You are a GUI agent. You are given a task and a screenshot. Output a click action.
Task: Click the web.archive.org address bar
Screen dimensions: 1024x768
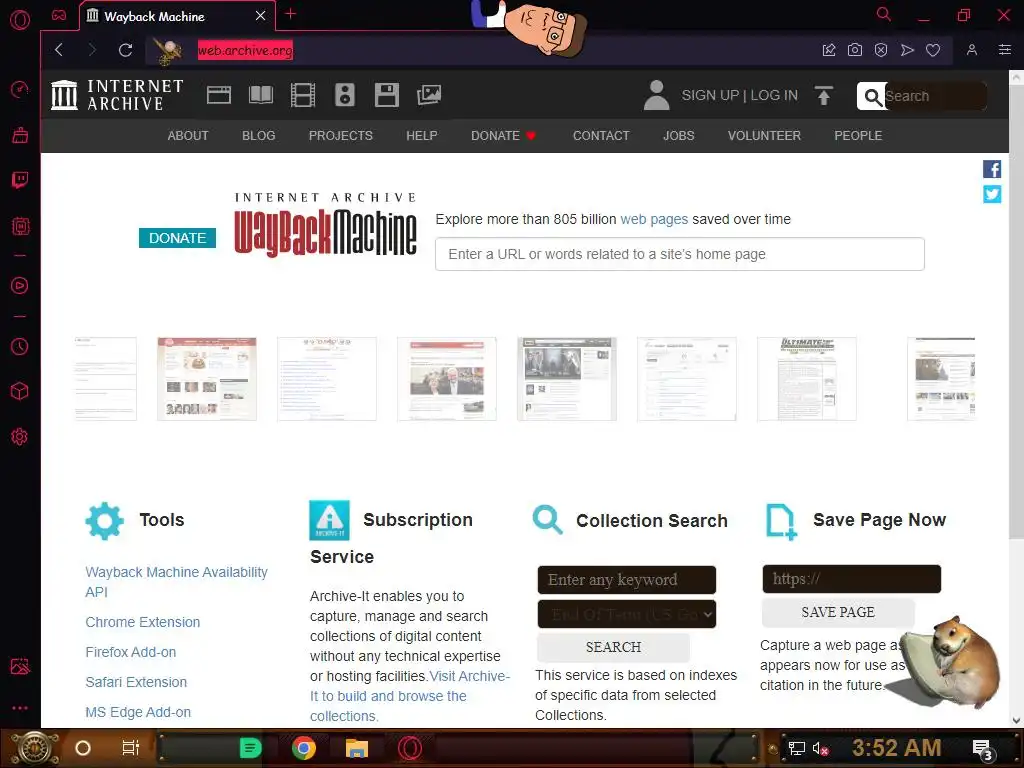tap(245, 50)
